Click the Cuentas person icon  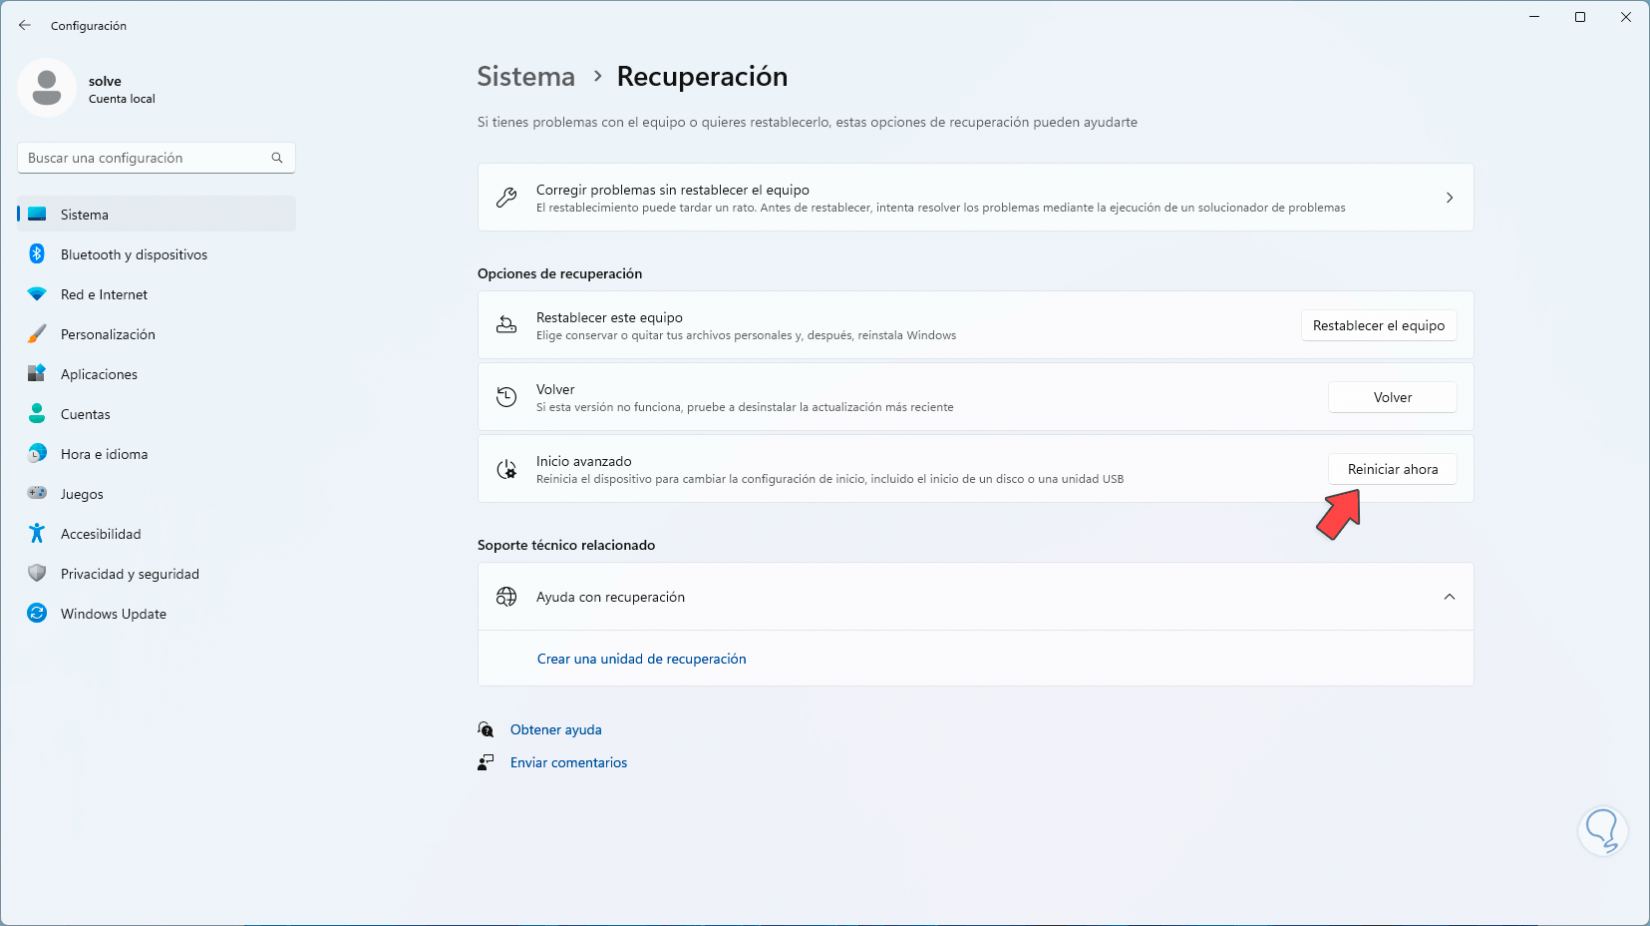pos(37,414)
